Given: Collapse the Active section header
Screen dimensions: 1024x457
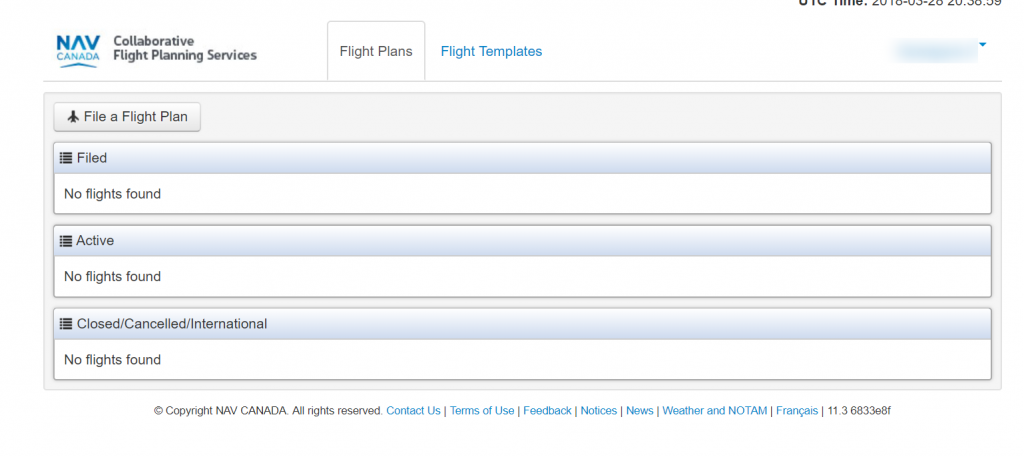Looking at the screenshot, I should (522, 241).
